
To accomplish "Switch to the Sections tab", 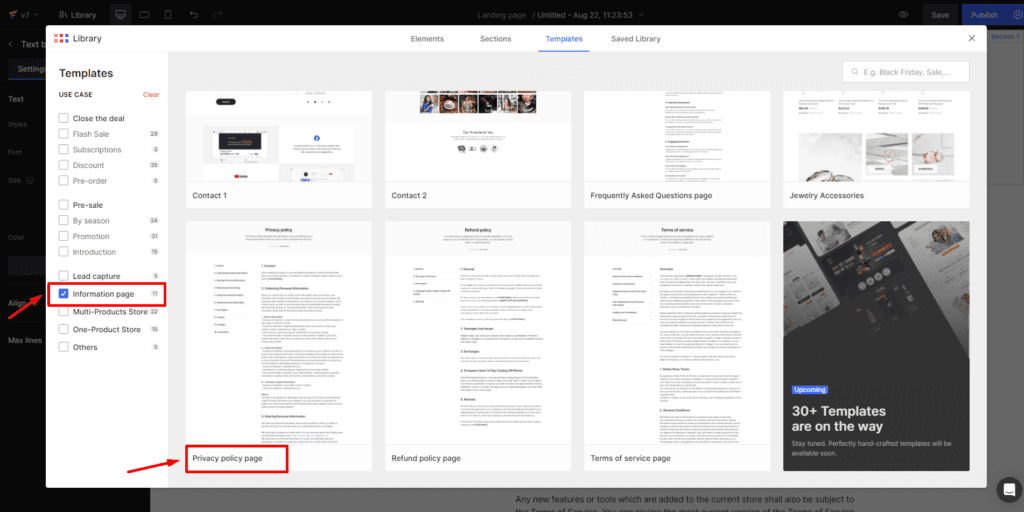I will [x=496, y=39].
